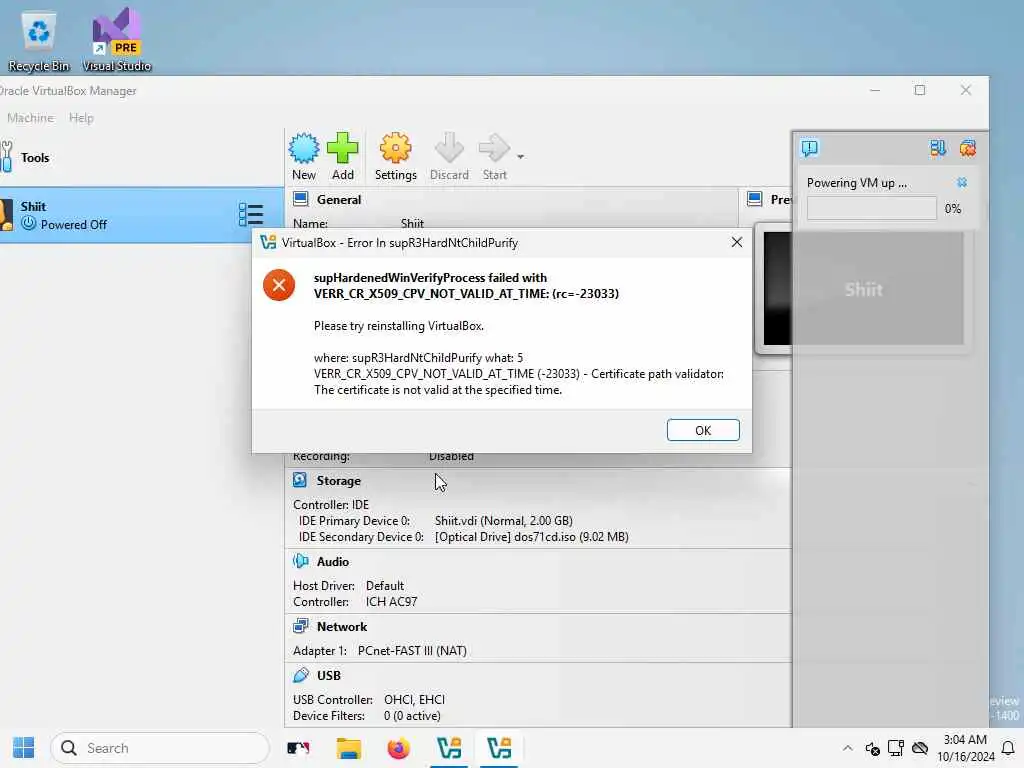
Task: Click the USB plug icon
Action: (x=300, y=675)
